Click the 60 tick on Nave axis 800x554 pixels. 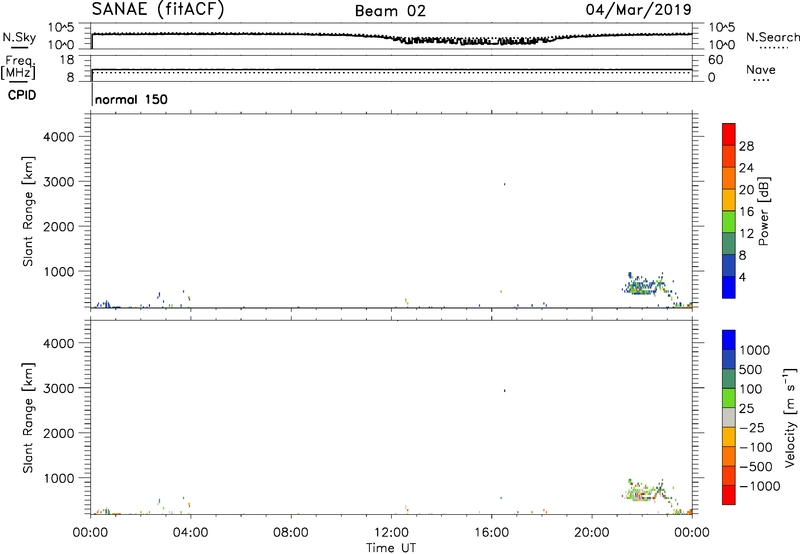pos(715,60)
